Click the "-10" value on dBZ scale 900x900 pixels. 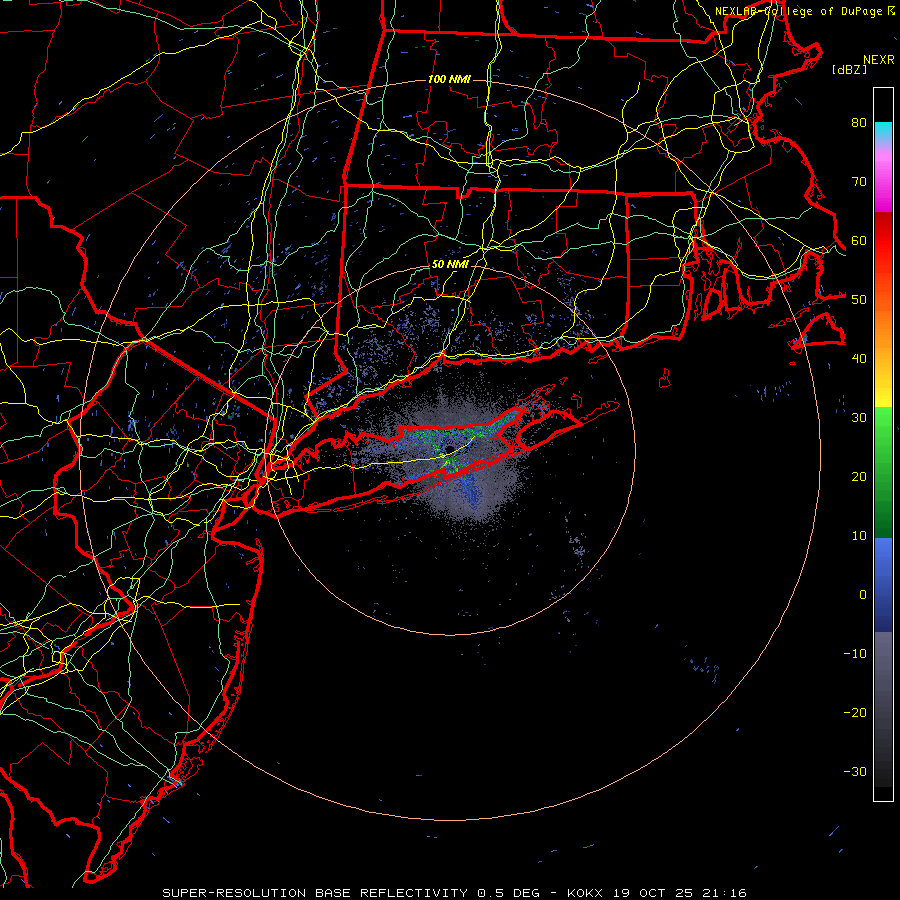pos(855,654)
